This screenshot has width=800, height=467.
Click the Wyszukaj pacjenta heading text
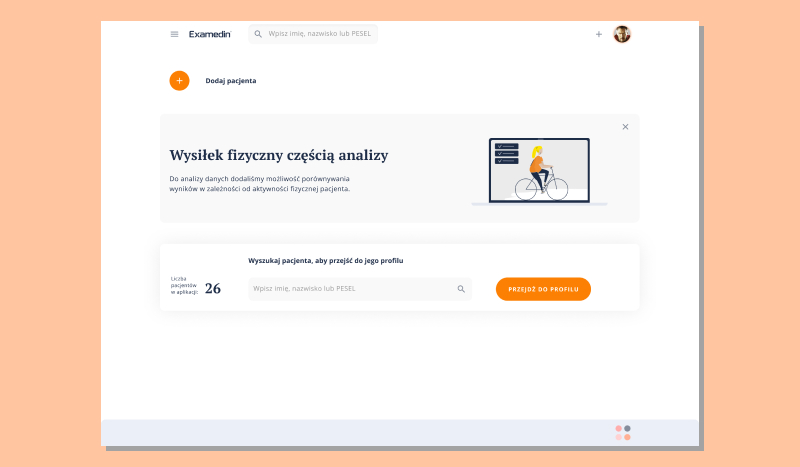[x=326, y=261]
